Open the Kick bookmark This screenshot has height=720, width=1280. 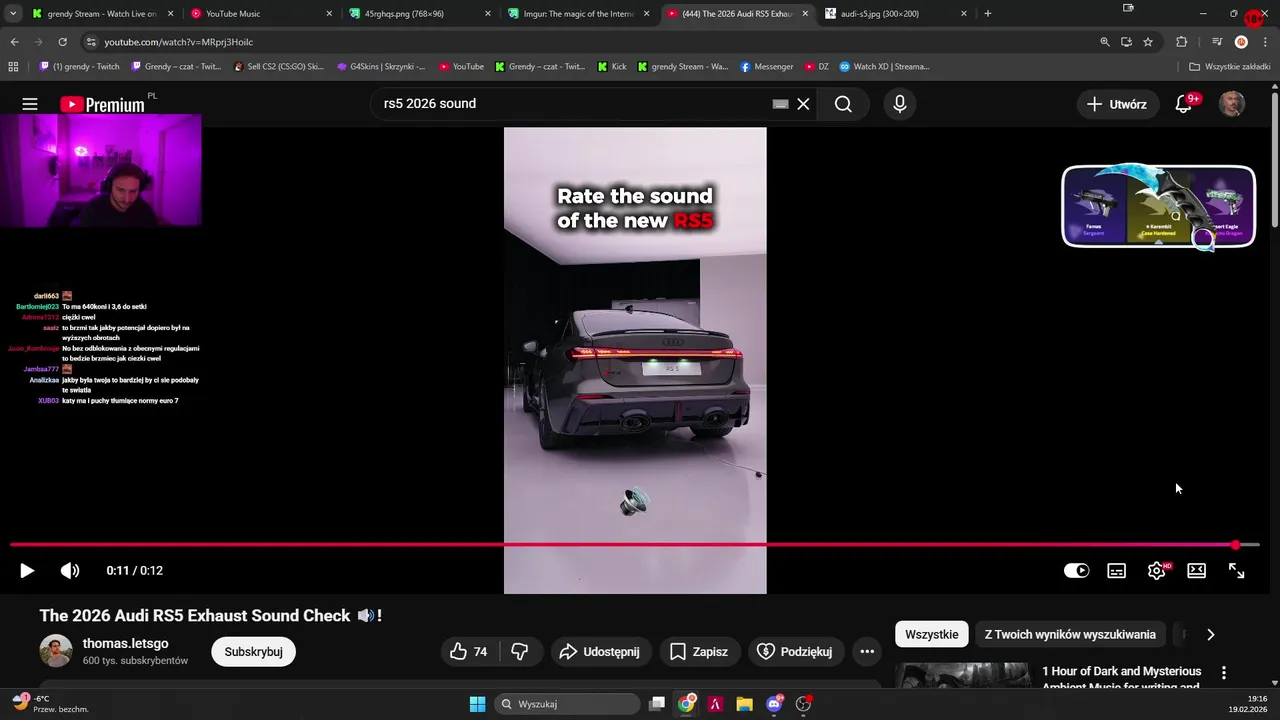coord(612,67)
